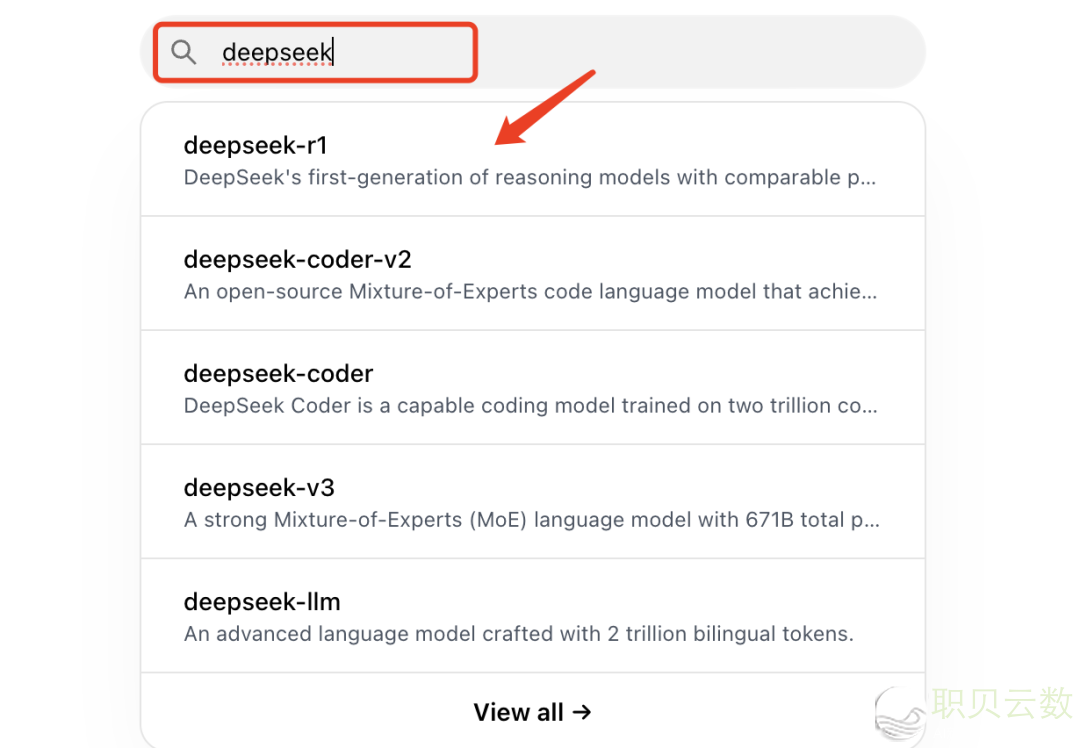Open the deepseek-llm model result
This screenshot has width=1080, height=748.
point(532,616)
